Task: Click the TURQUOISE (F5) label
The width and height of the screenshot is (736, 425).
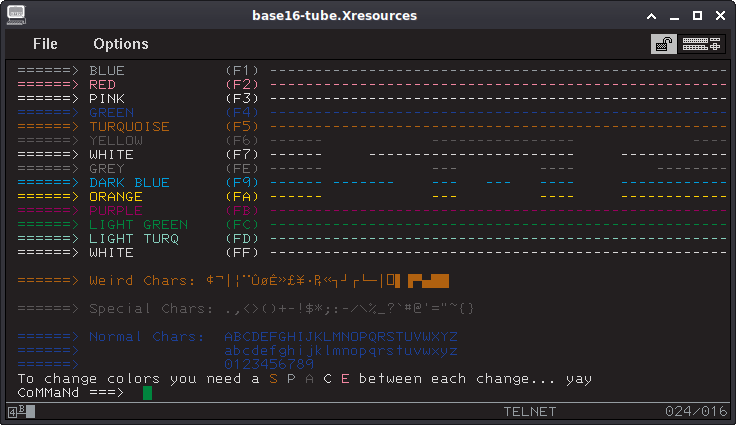Action: click(130, 127)
